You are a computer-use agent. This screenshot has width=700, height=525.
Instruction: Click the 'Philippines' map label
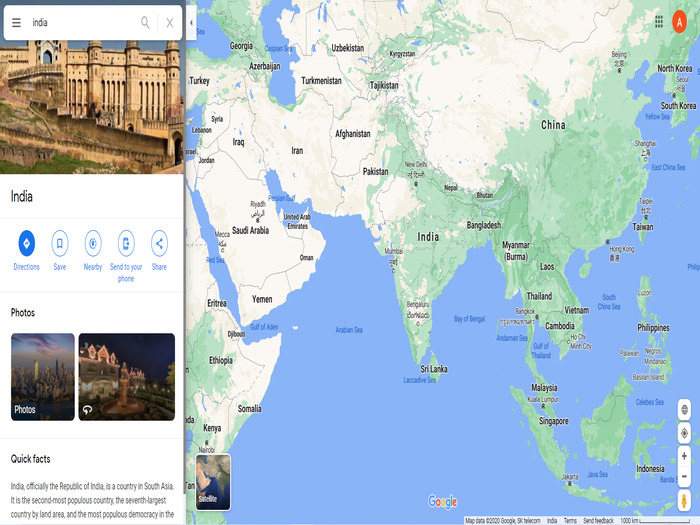[x=654, y=328]
